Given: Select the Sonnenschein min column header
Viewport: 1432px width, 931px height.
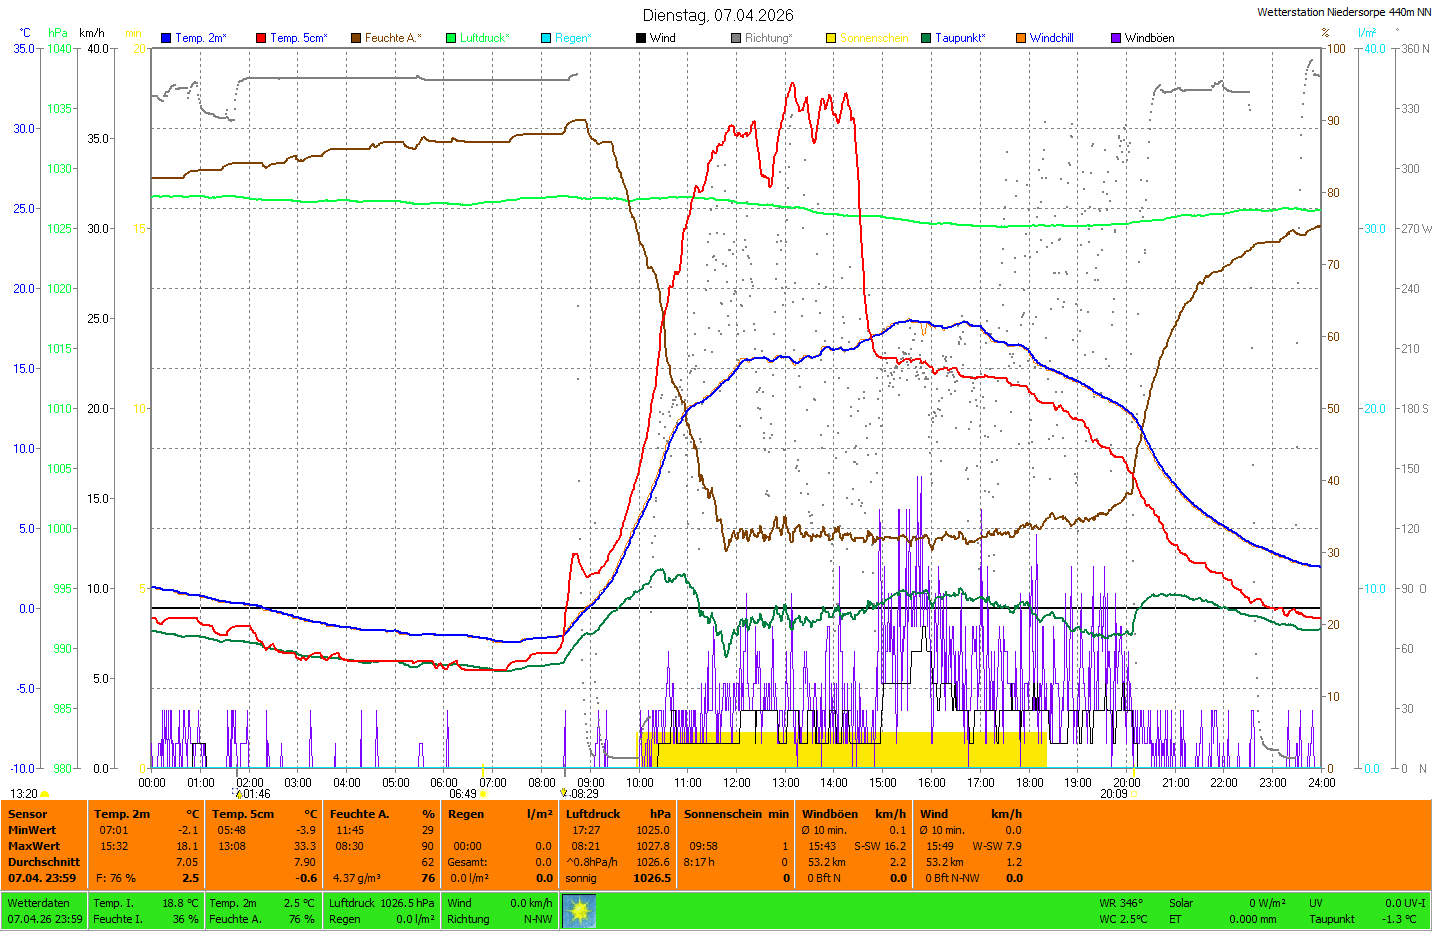Looking at the screenshot, I should coord(736,814).
